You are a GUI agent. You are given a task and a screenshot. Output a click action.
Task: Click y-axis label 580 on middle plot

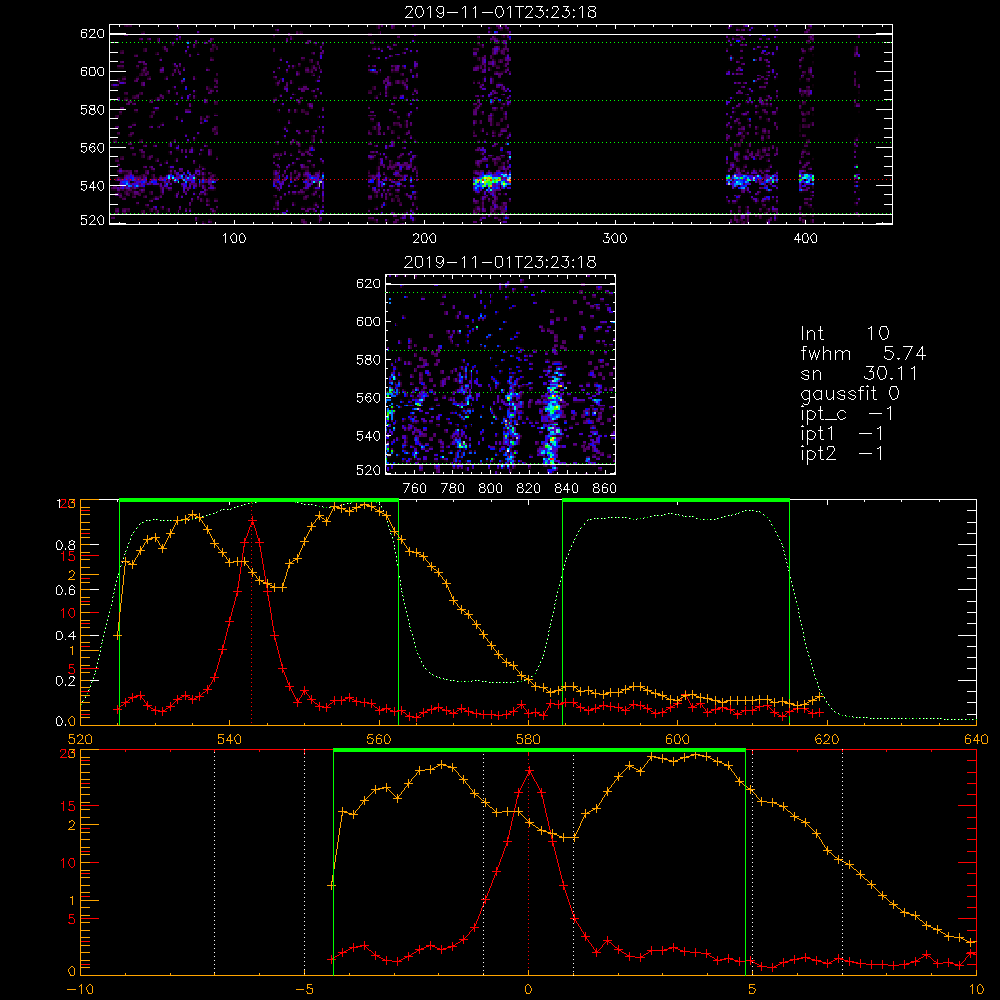click(368, 360)
